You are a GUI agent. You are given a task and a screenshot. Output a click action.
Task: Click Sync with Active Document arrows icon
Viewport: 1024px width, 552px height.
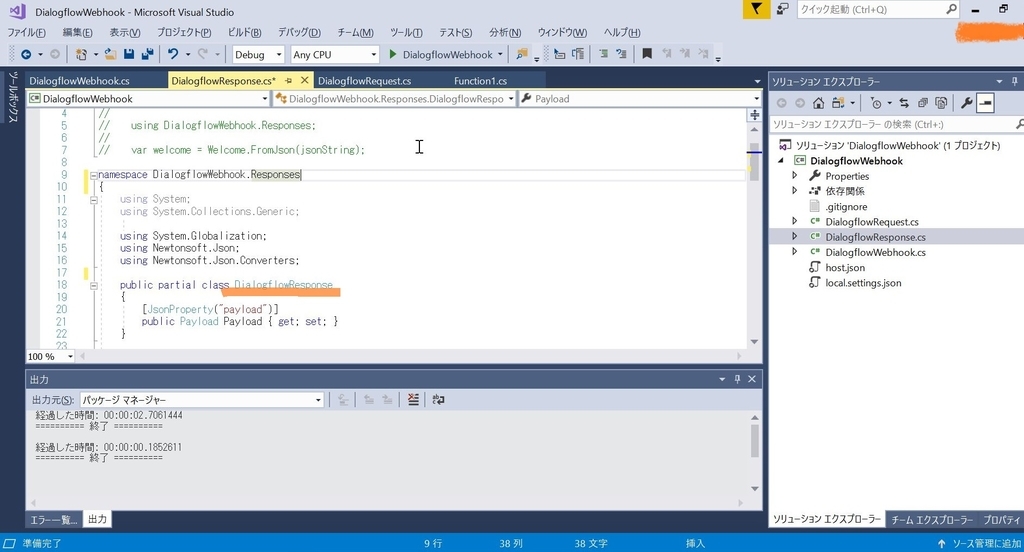click(x=904, y=103)
